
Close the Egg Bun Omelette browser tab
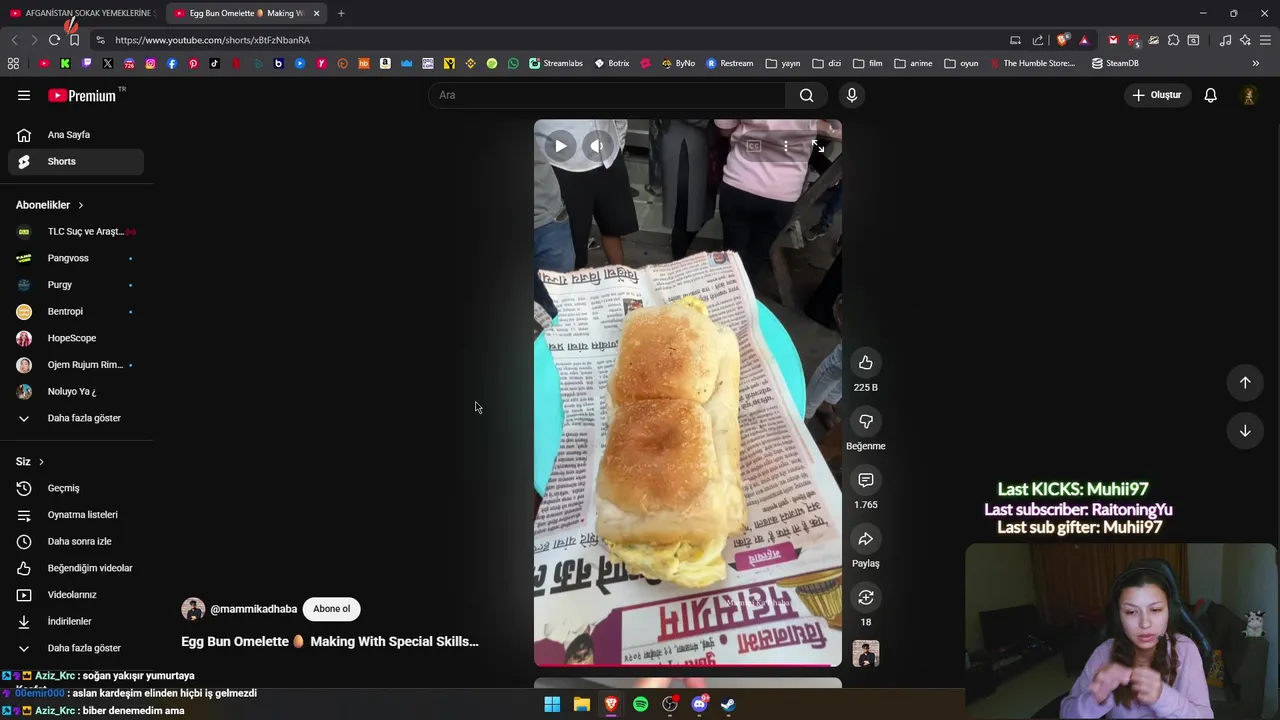pyautogui.click(x=316, y=13)
